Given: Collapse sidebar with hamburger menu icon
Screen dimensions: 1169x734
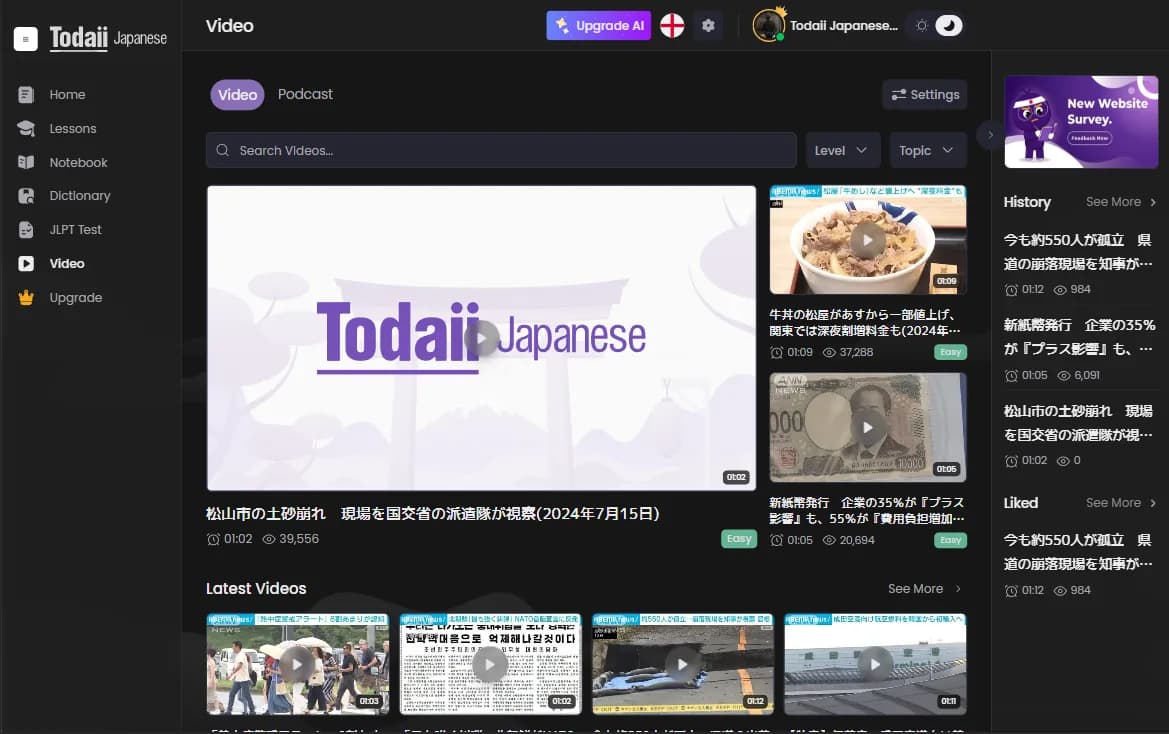Looking at the screenshot, I should (26, 39).
